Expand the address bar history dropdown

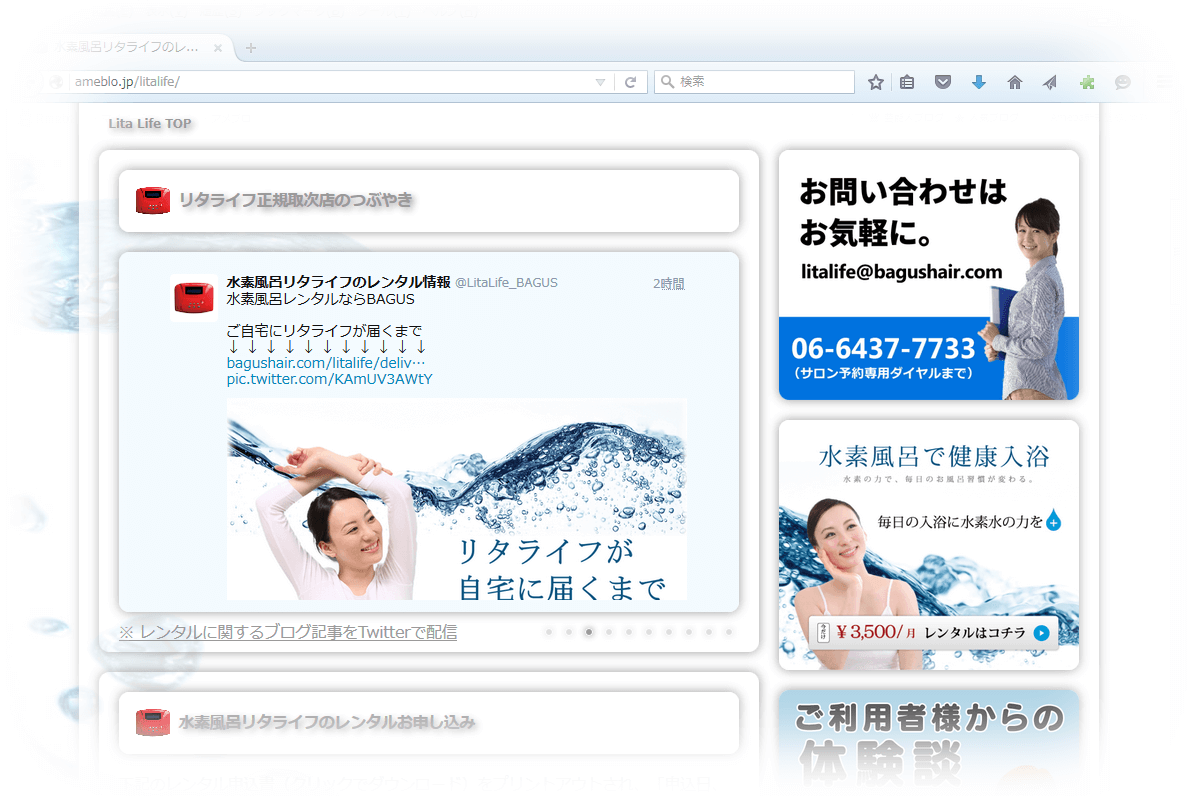point(600,82)
